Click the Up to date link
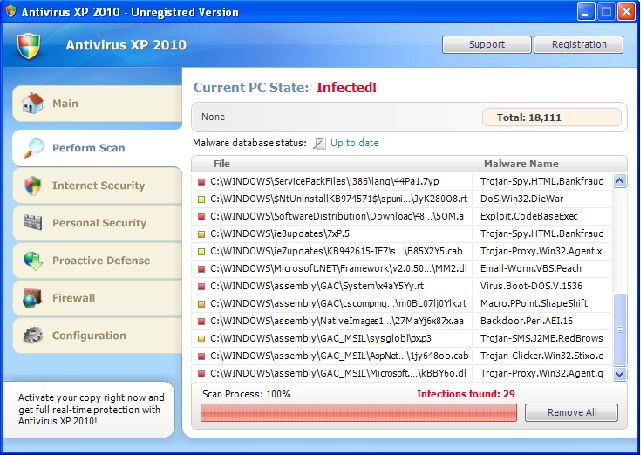Viewport: 641px width, 455px height. pyautogui.click(x=354, y=143)
